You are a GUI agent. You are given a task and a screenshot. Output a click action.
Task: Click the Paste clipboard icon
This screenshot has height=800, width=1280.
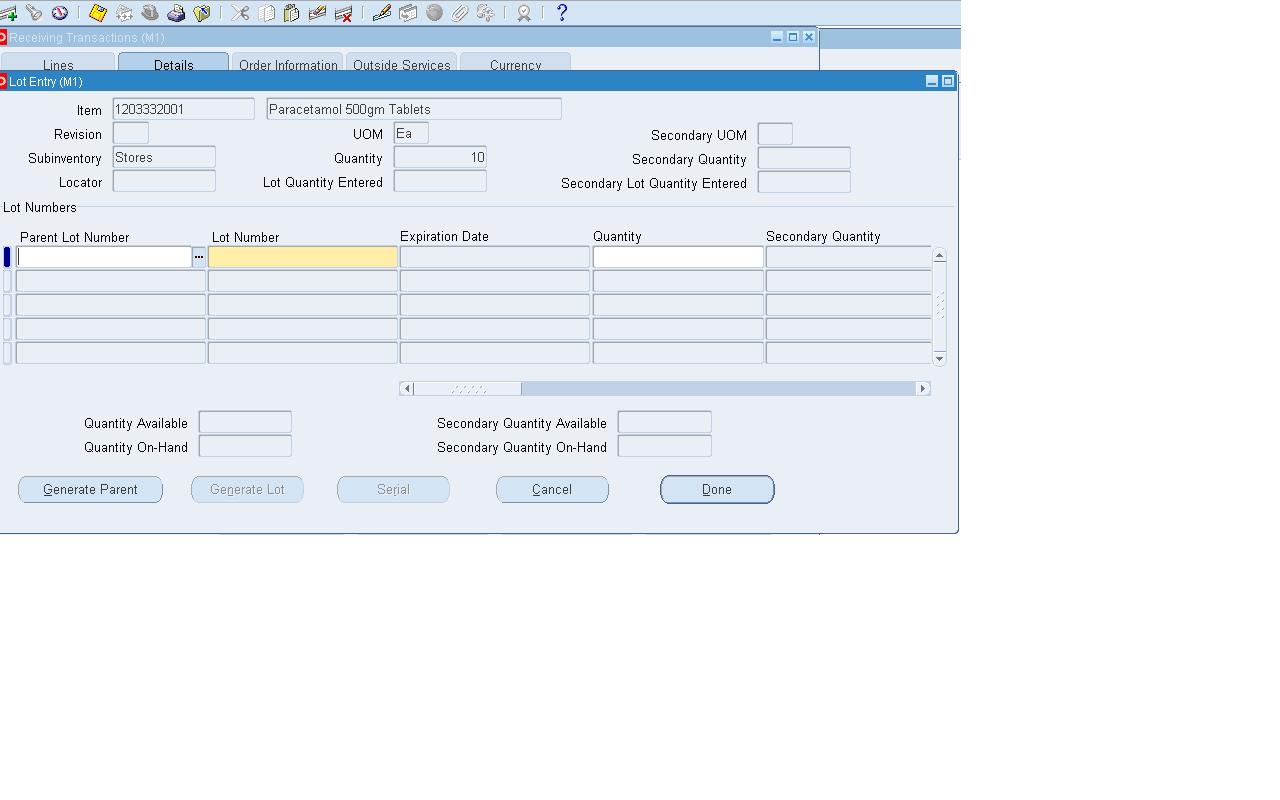(x=292, y=13)
